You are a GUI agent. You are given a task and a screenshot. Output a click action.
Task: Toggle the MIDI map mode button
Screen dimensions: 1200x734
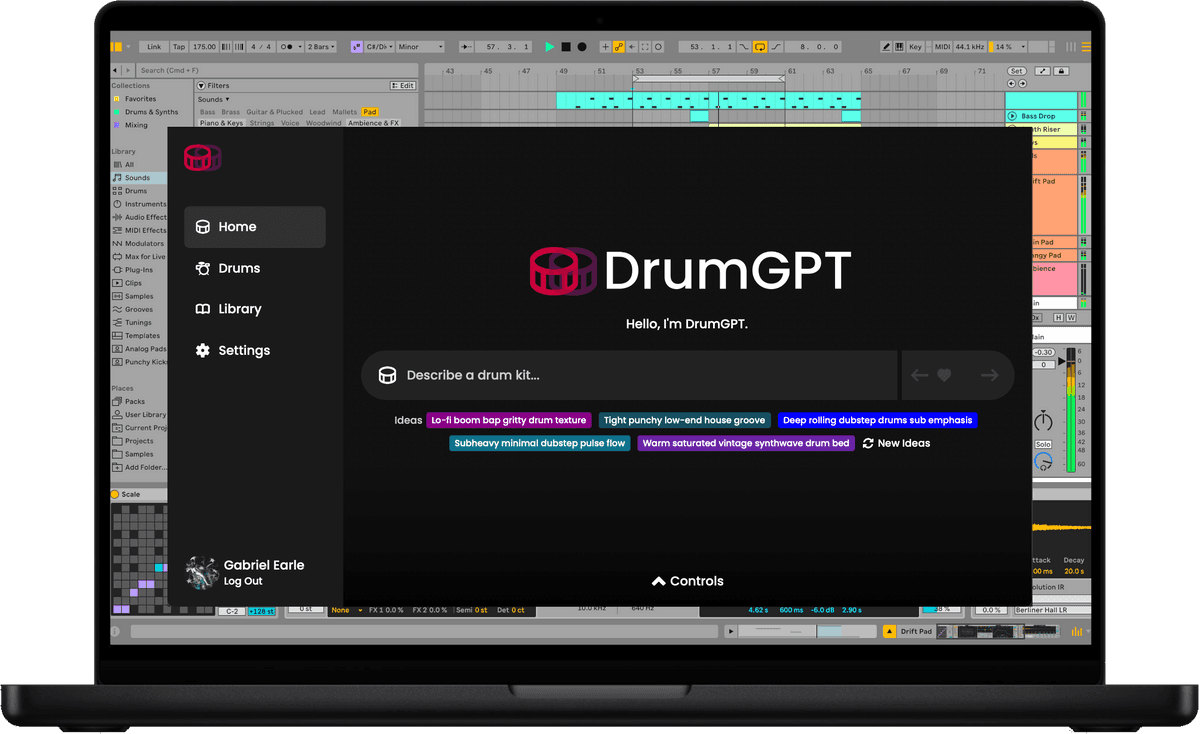tap(942, 47)
